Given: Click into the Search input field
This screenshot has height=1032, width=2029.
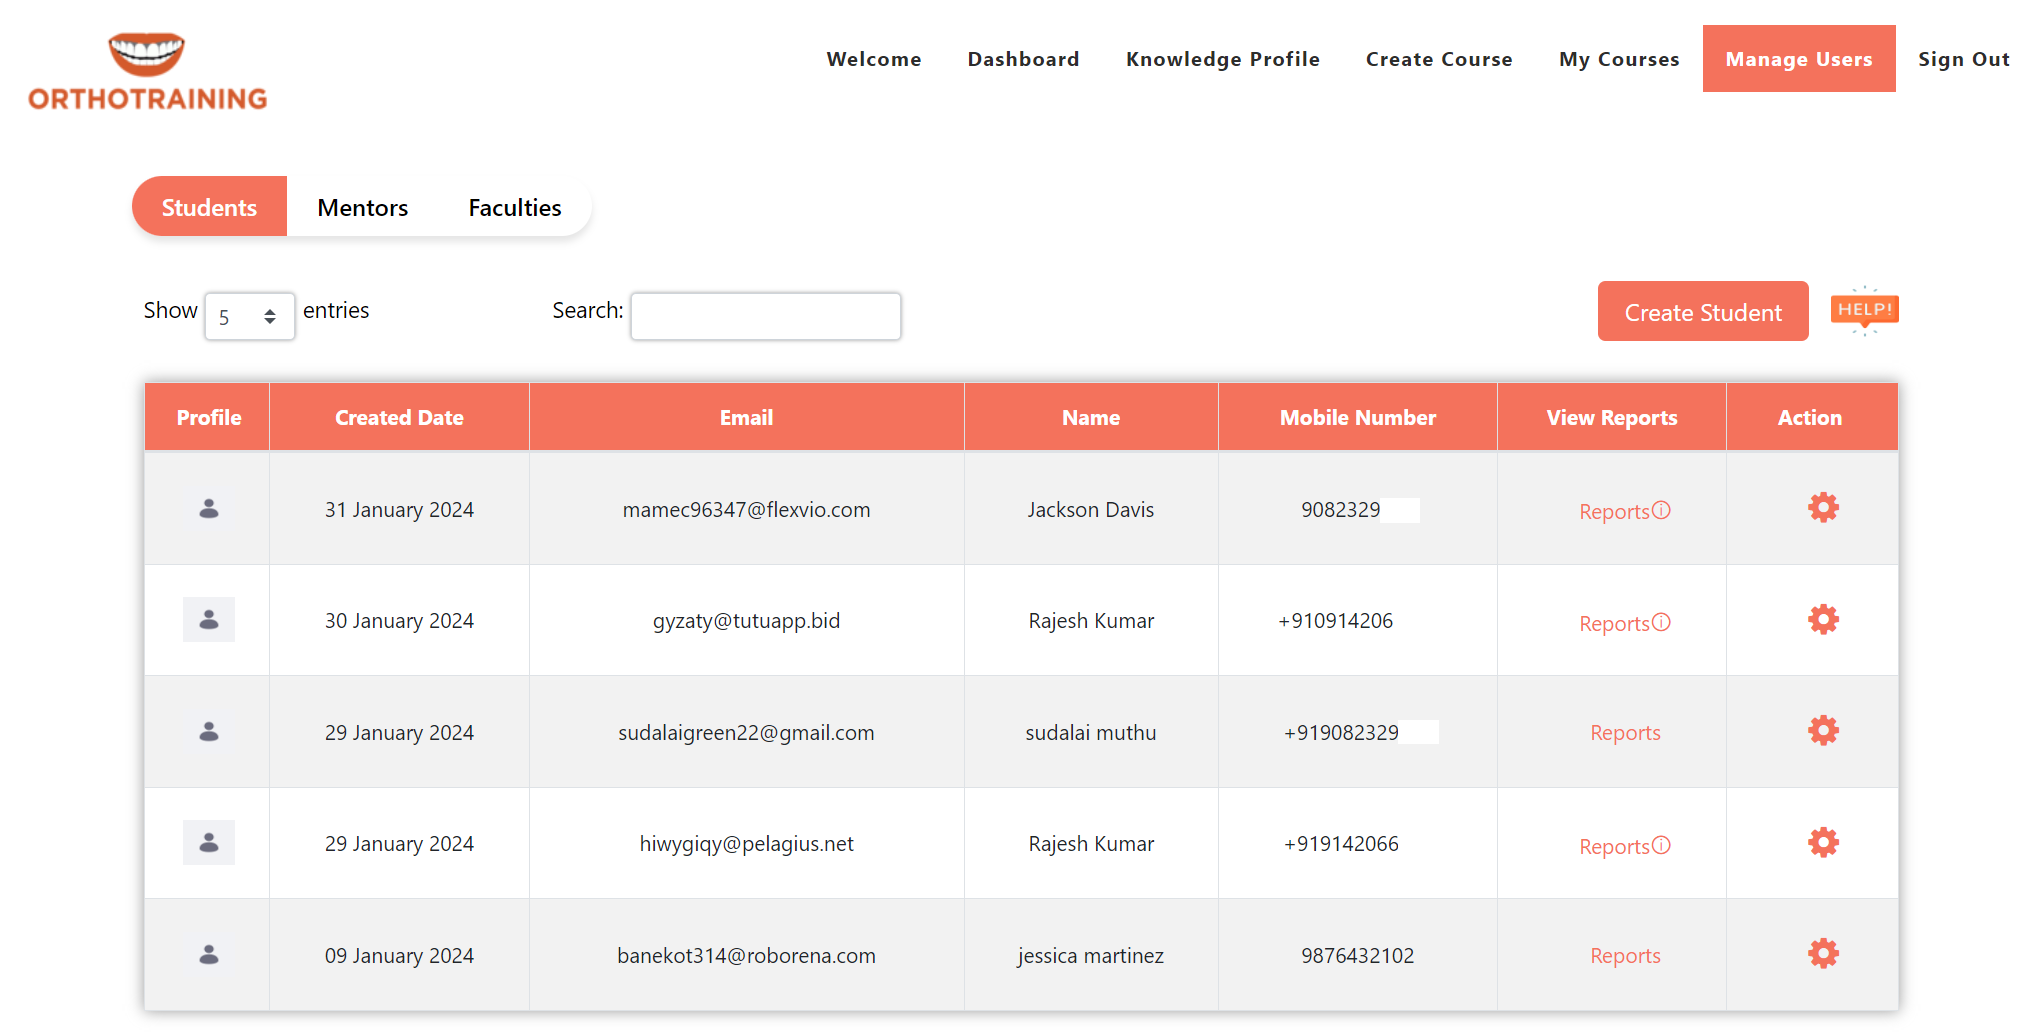Looking at the screenshot, I should tap(765, 317).
